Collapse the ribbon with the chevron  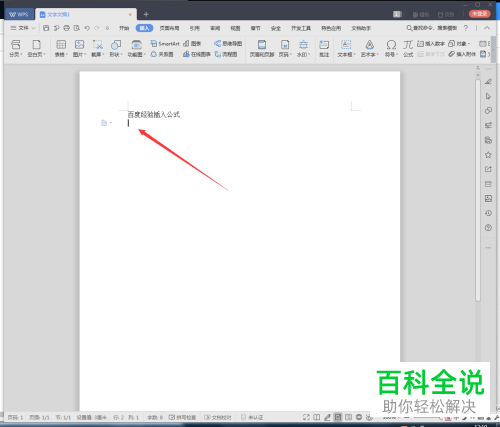[487, 28]
